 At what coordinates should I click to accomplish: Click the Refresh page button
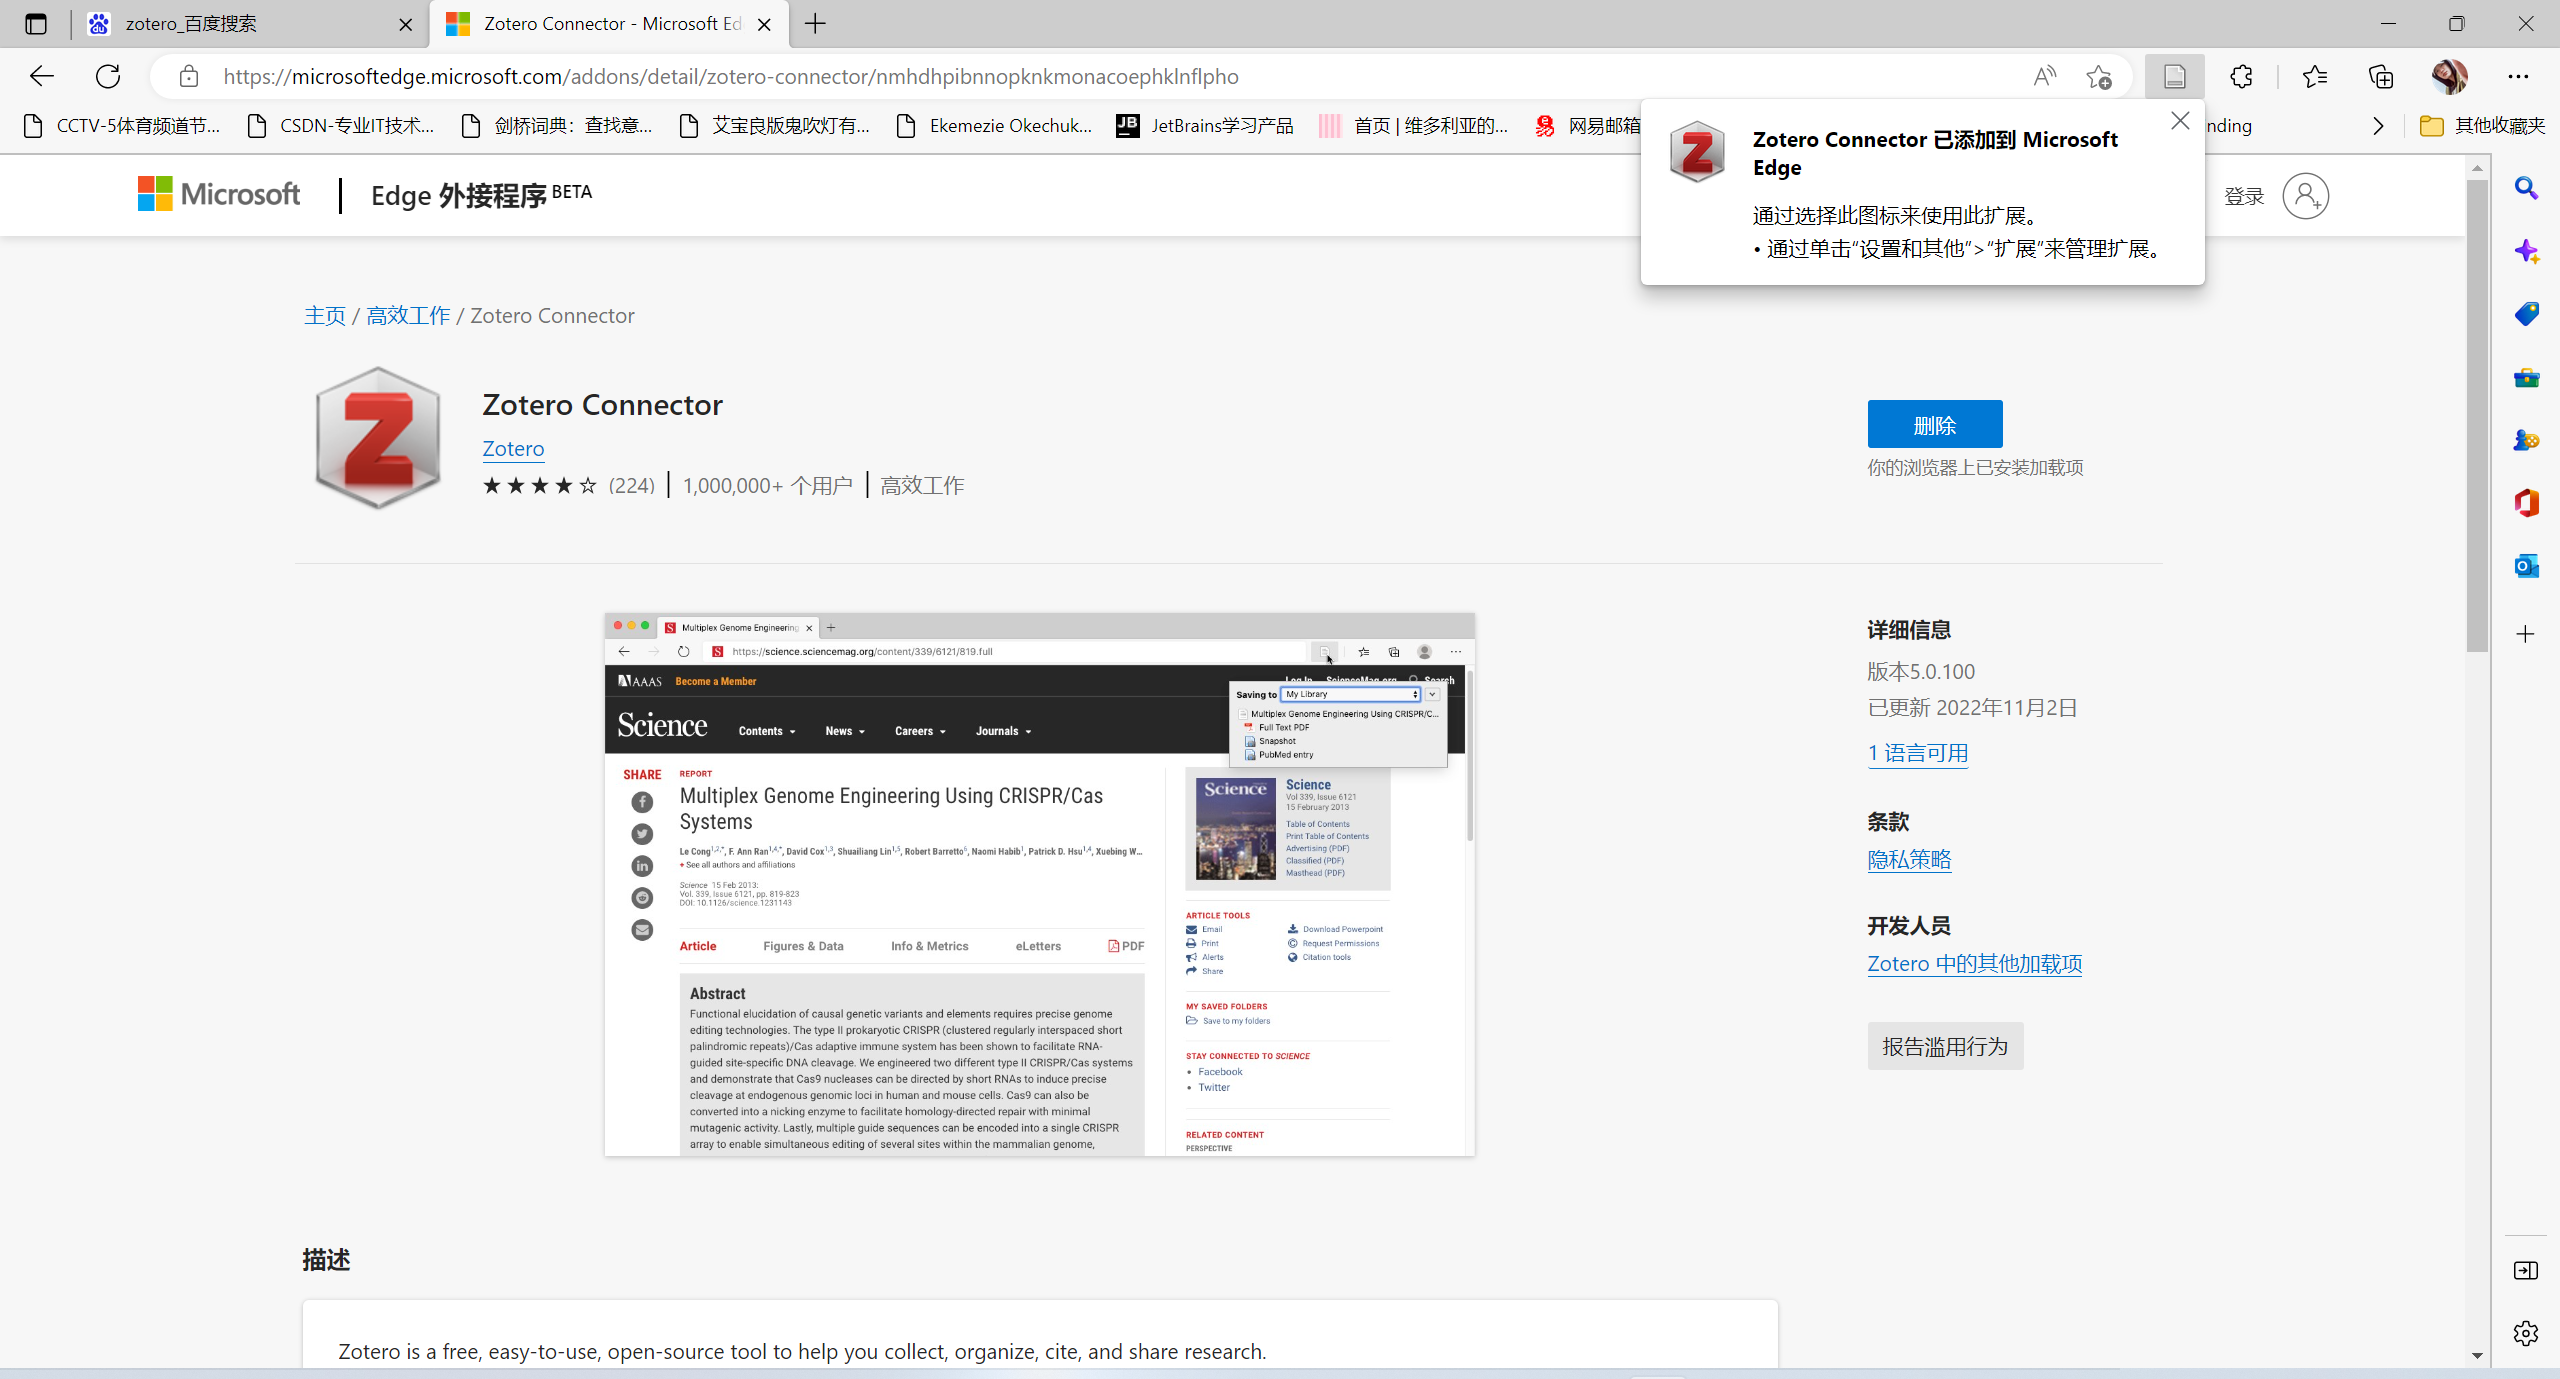click(x=108, y=77)
